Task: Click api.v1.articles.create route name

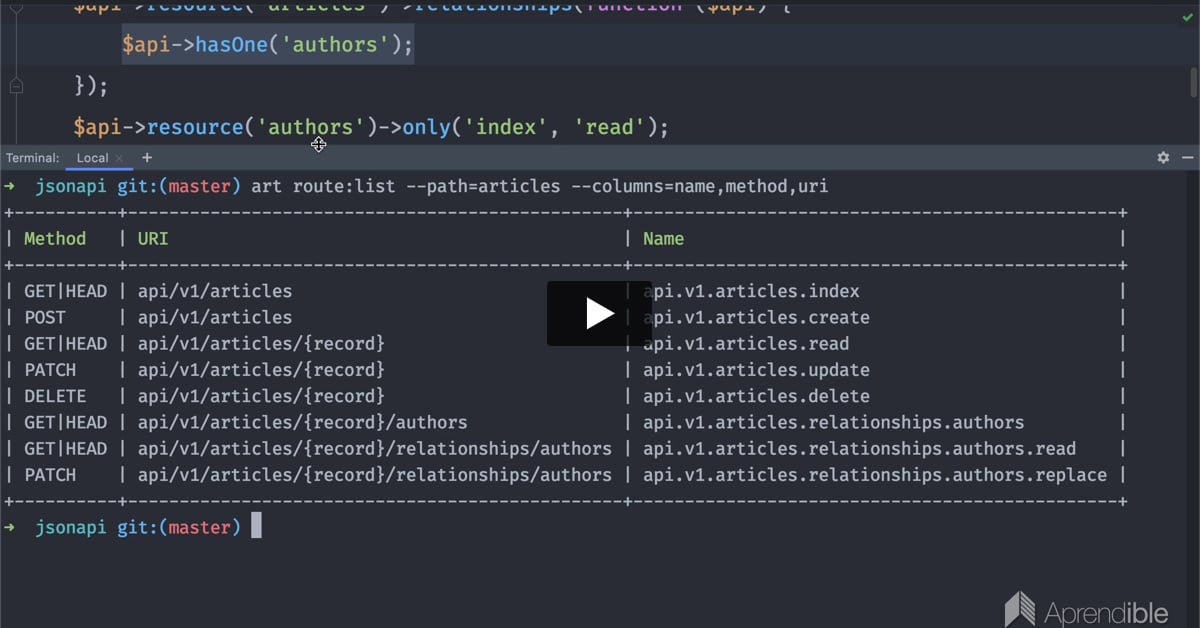Action: coord(756,317)
